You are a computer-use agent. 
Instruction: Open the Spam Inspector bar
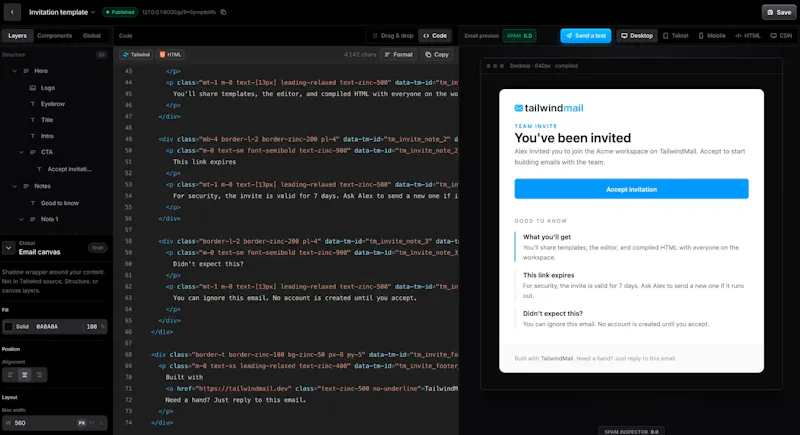631,431
